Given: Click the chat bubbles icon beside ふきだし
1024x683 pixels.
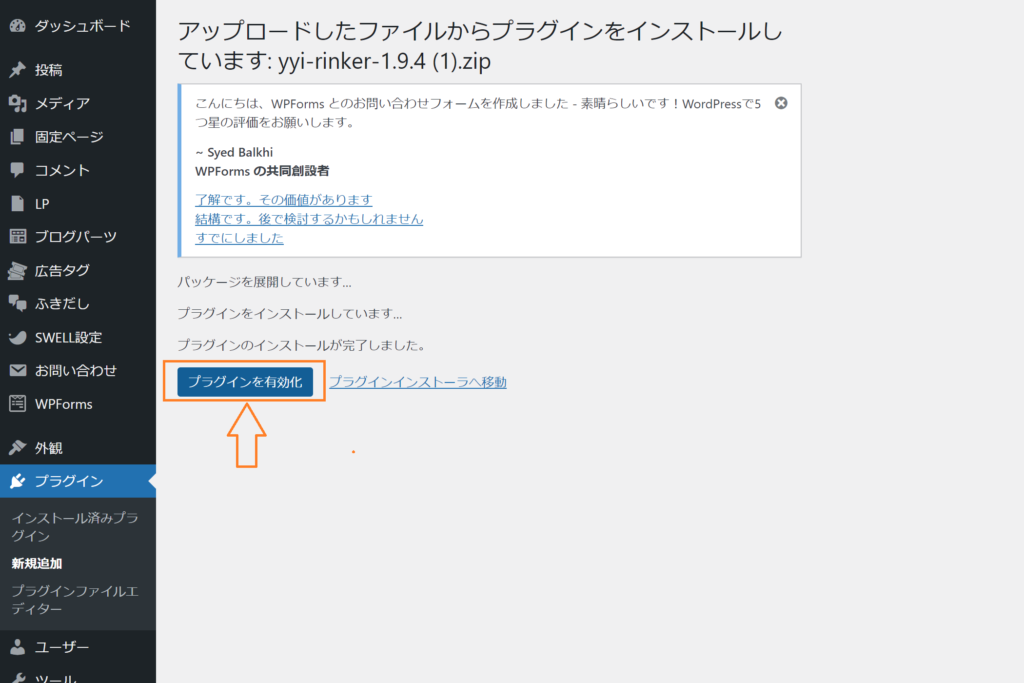Looking at the screenshot, I should click(x=18, y=303).
